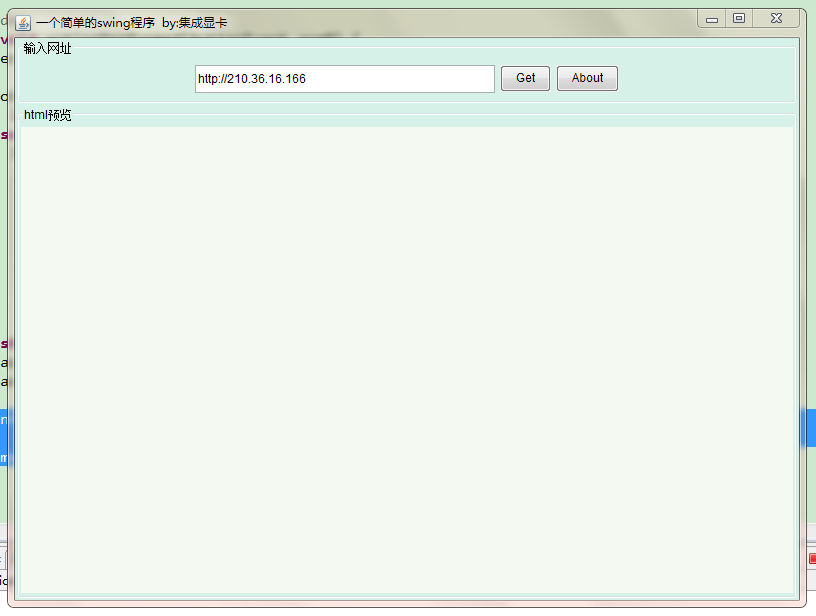
Task: Maximize the swing program window
Action: [738, 19]
